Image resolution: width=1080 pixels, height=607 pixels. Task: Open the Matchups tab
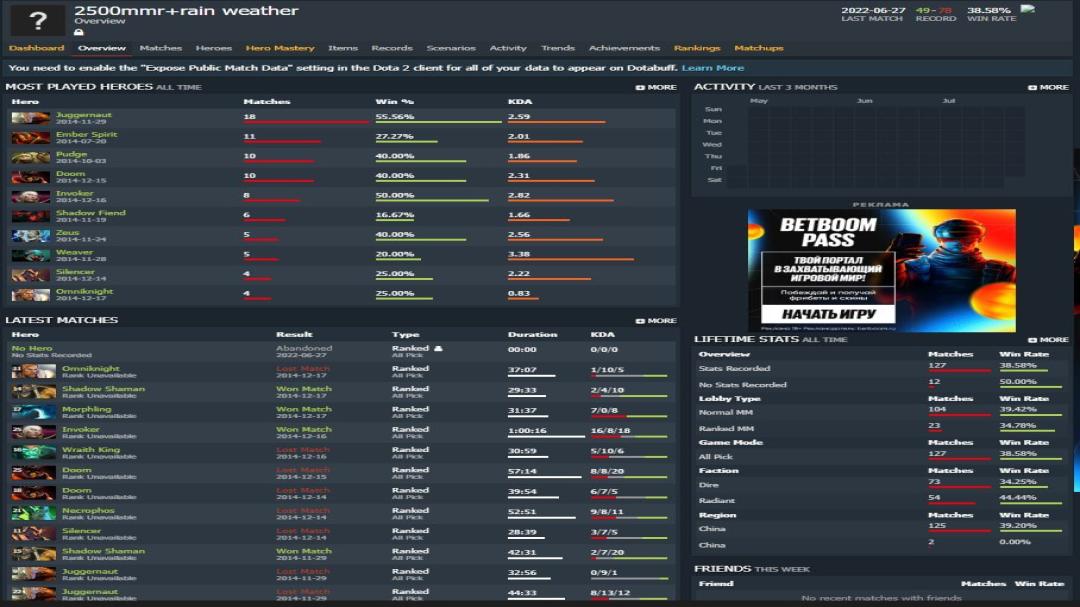tap(759, 48)
